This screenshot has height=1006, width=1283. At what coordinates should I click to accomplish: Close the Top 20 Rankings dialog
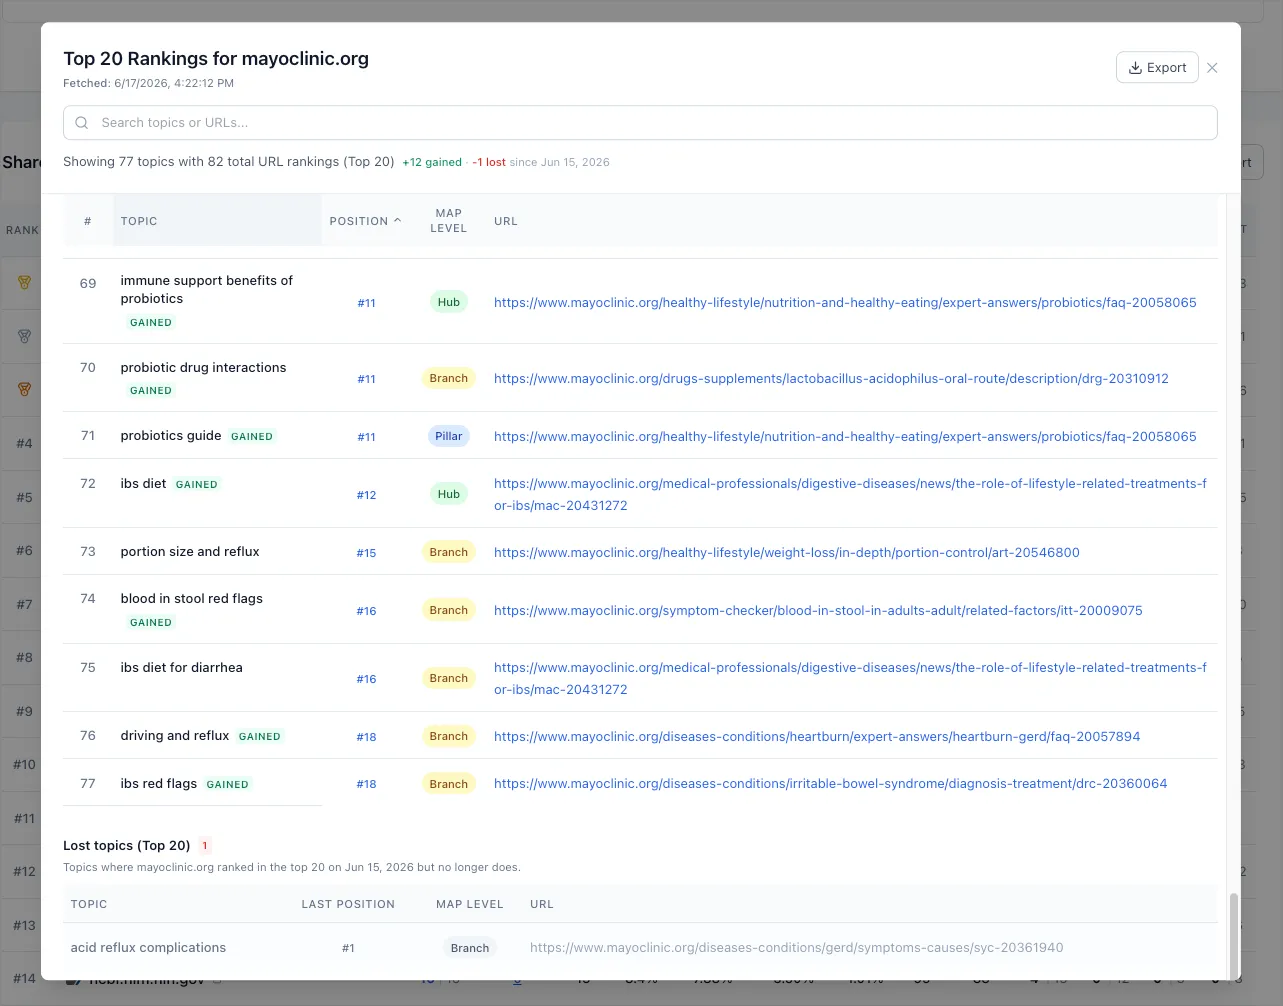pos(1212,68)
